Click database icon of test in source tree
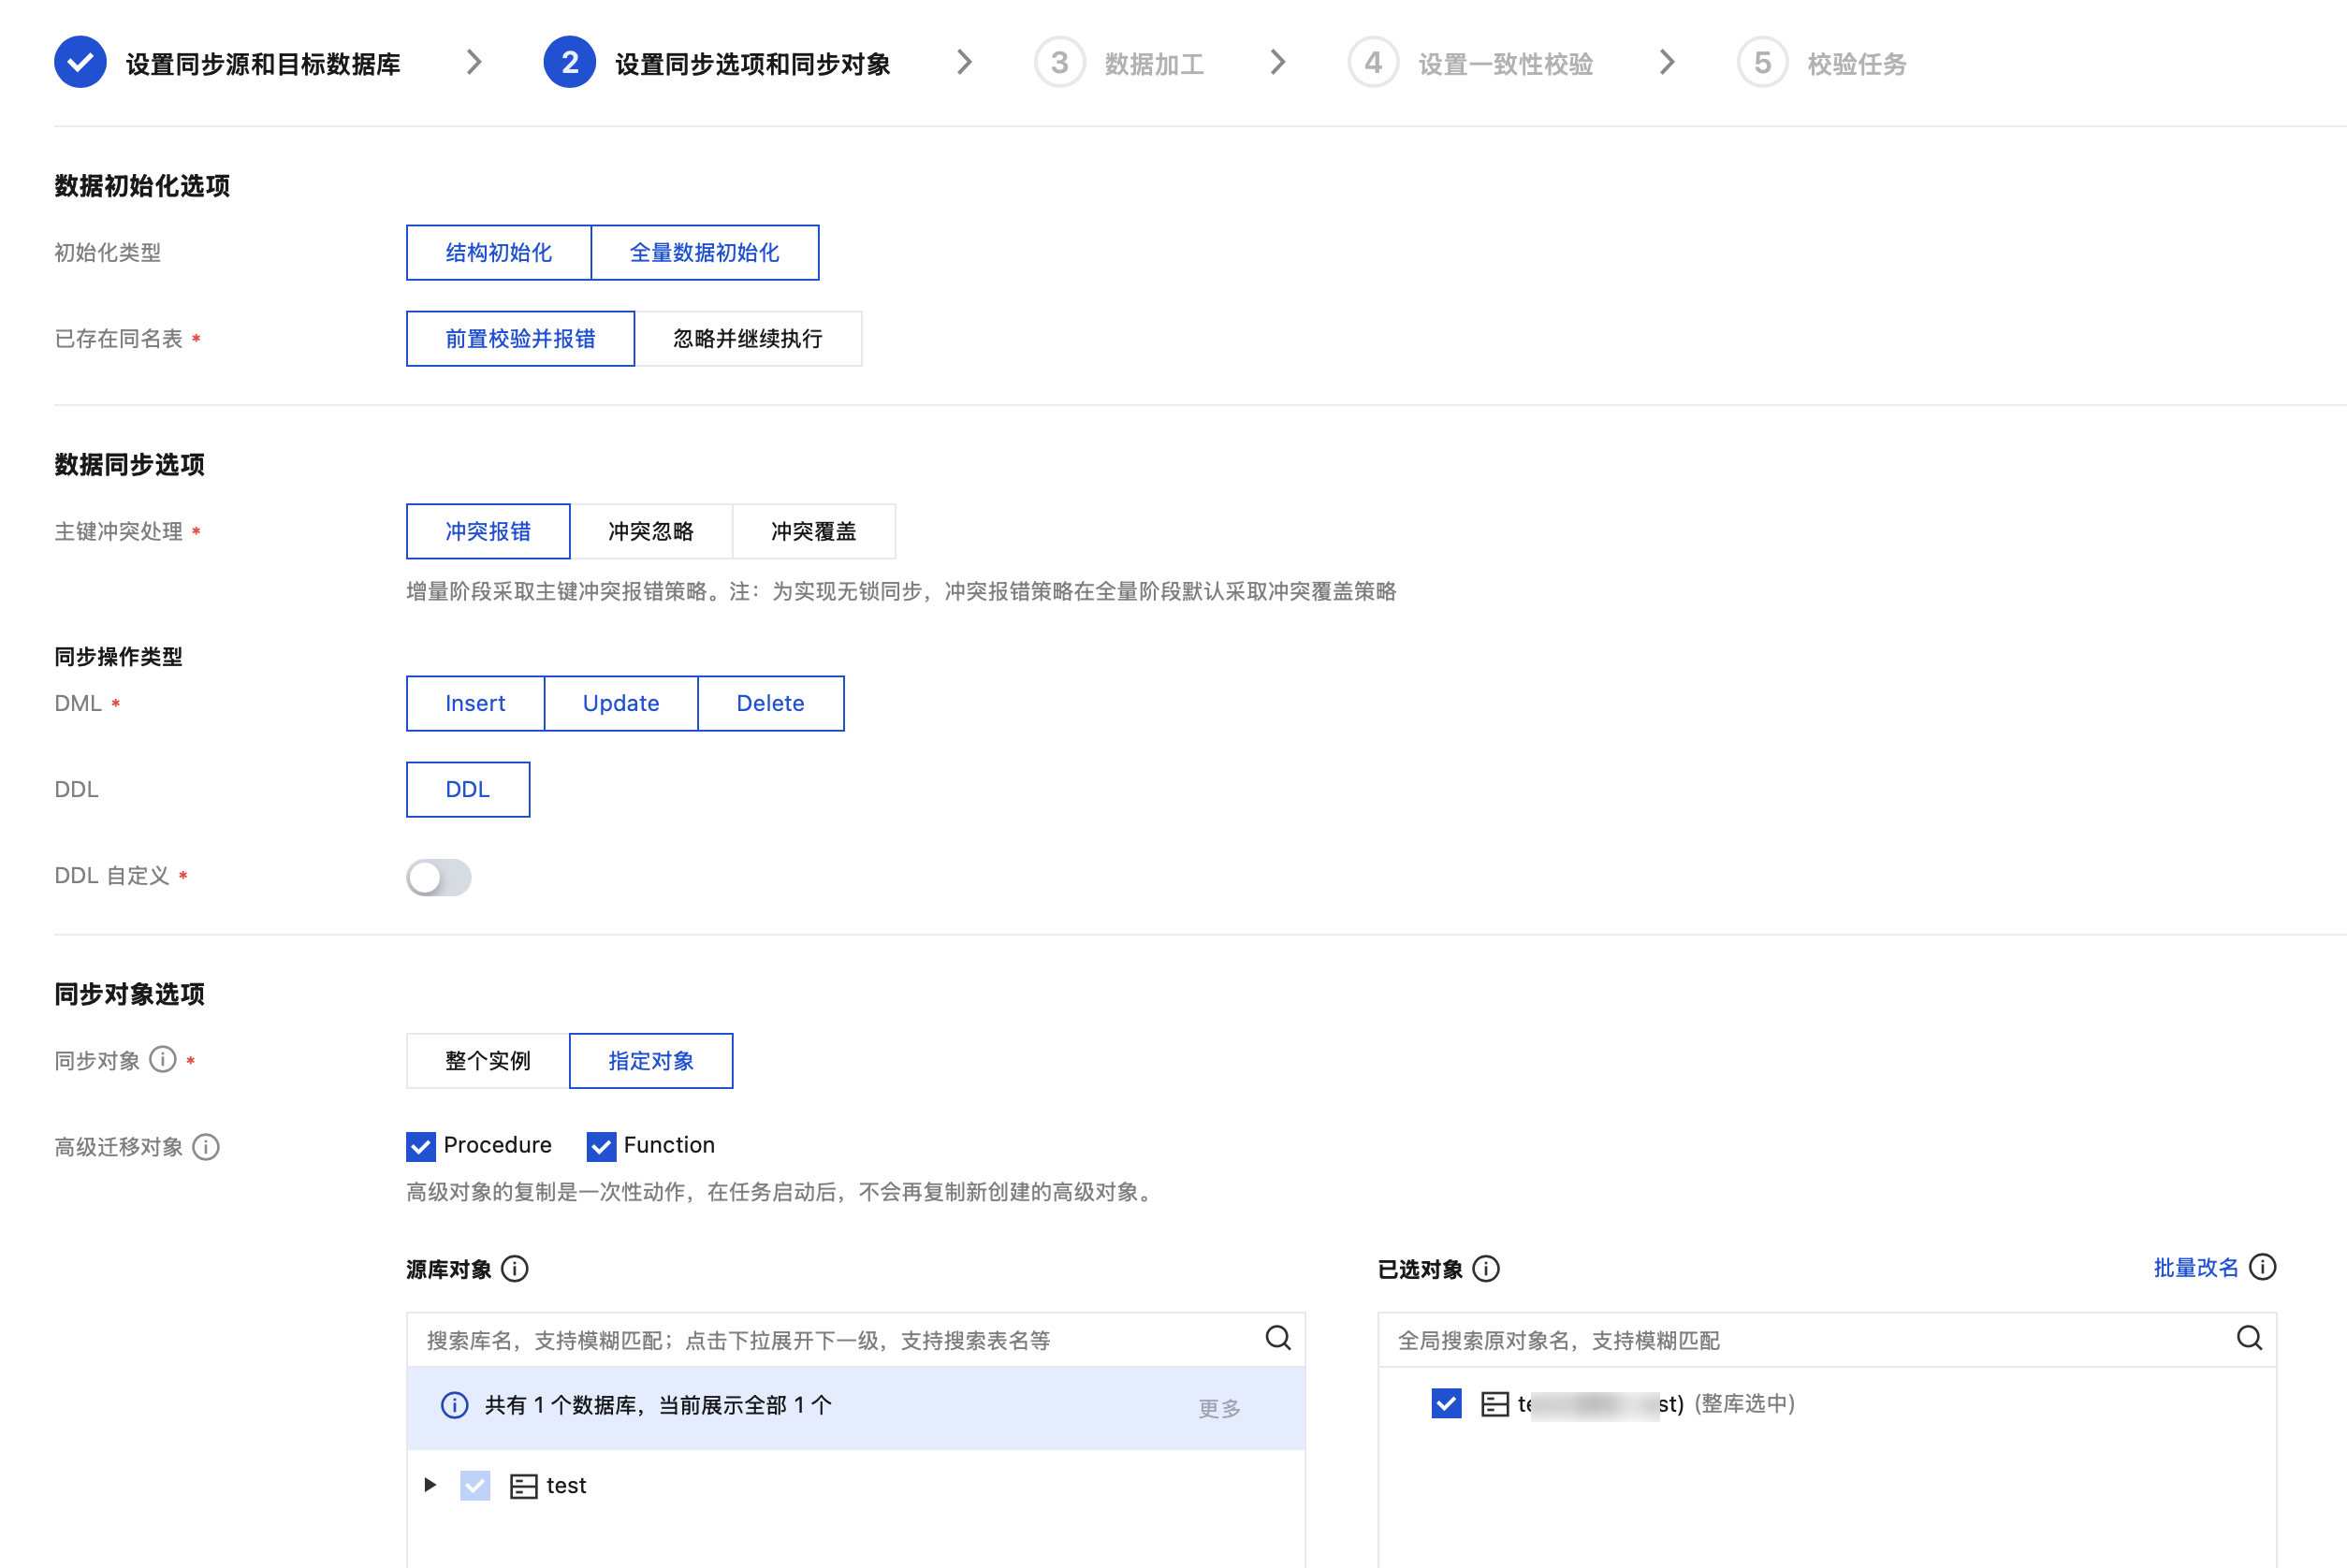 523,1485
